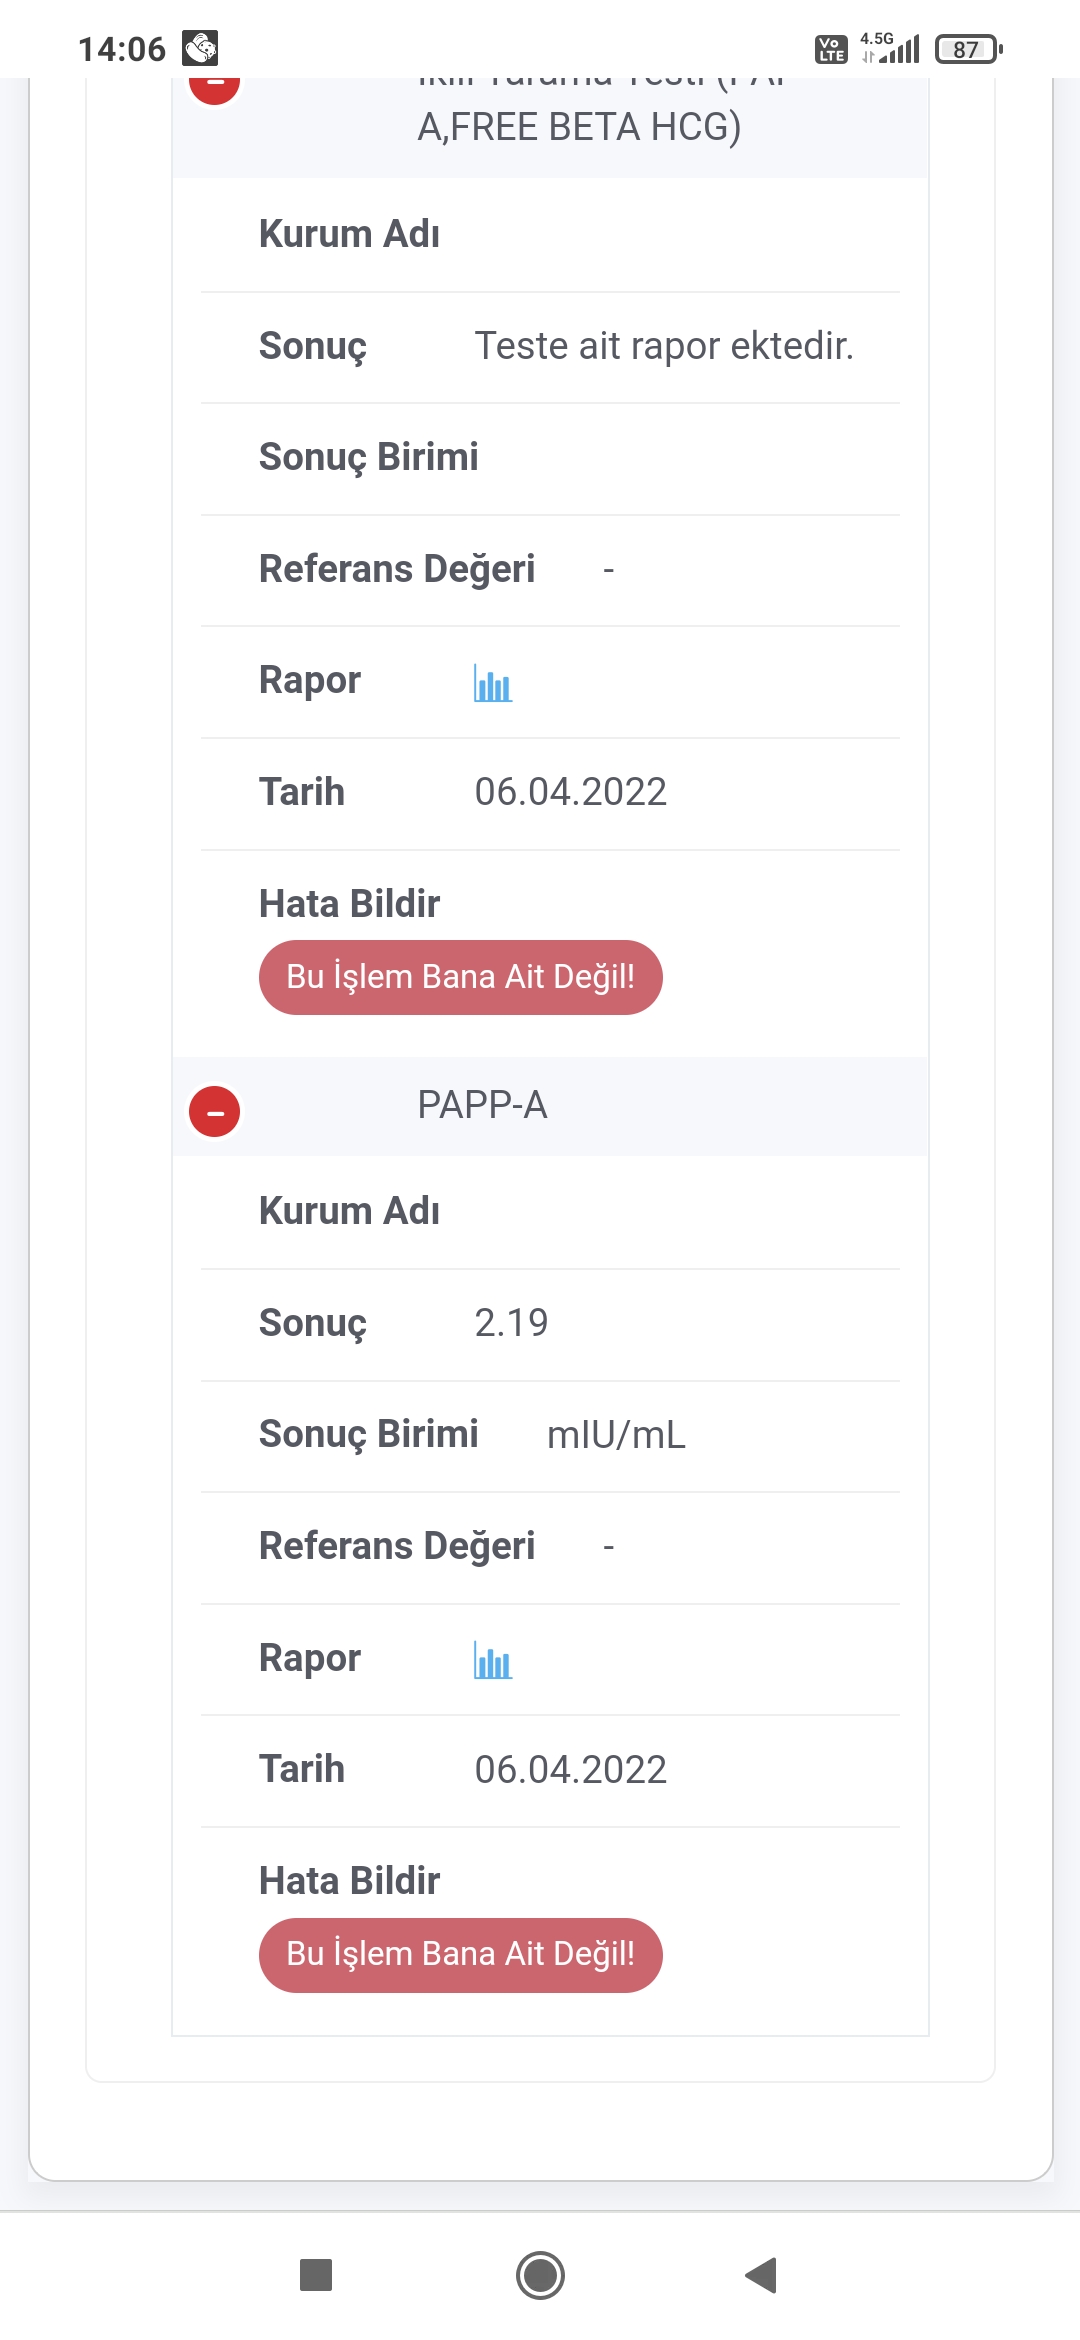Screen dimensions: 1080x2340
Task: Tap the 4.5G signal strength icon
Action: tap(890, 48)
